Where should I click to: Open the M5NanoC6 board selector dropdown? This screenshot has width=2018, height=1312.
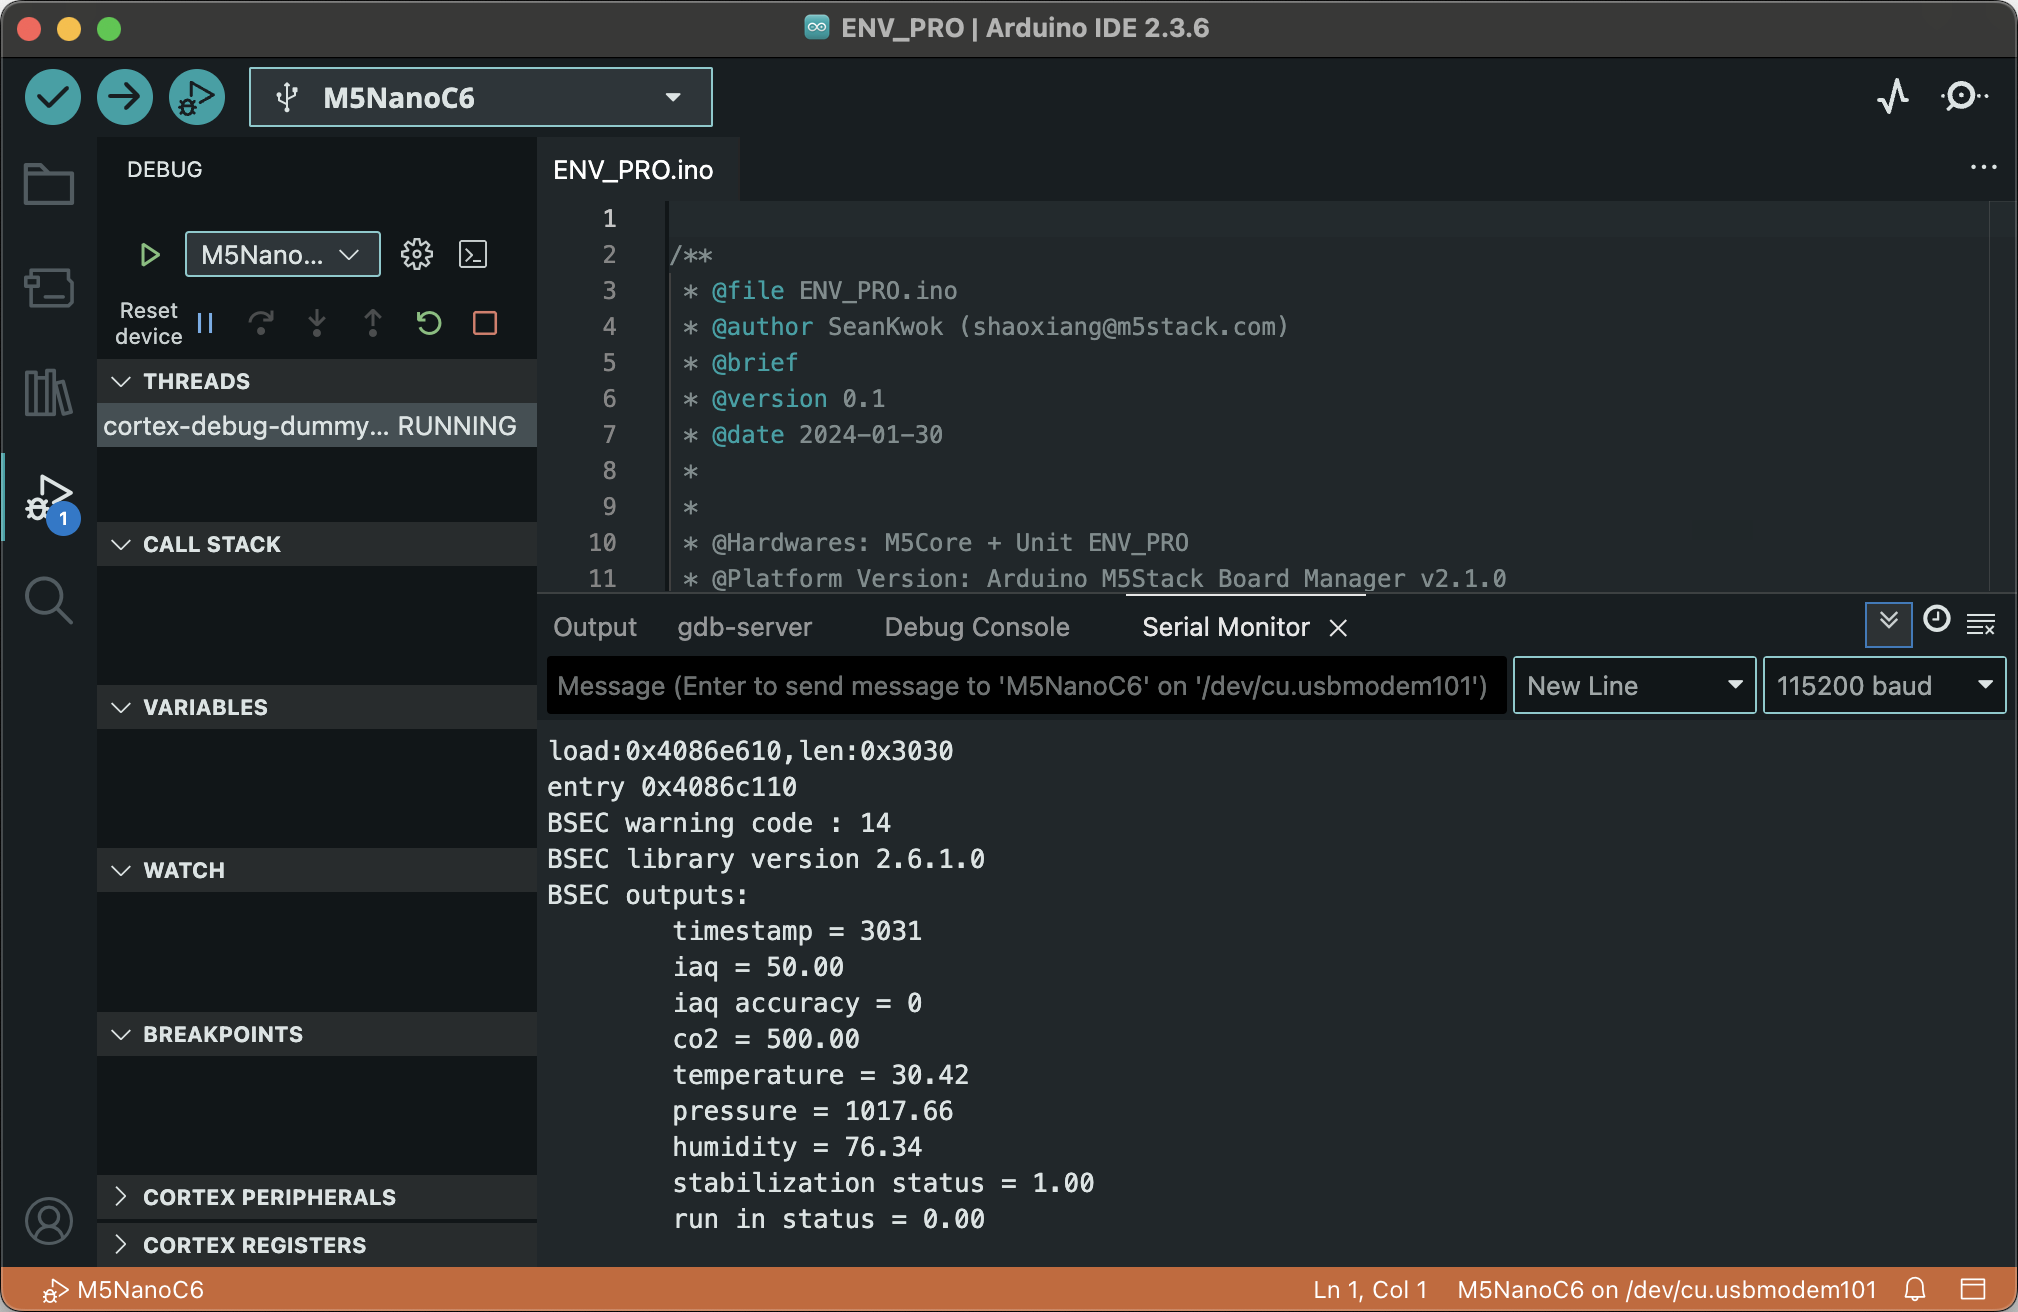tap(480, 97)
